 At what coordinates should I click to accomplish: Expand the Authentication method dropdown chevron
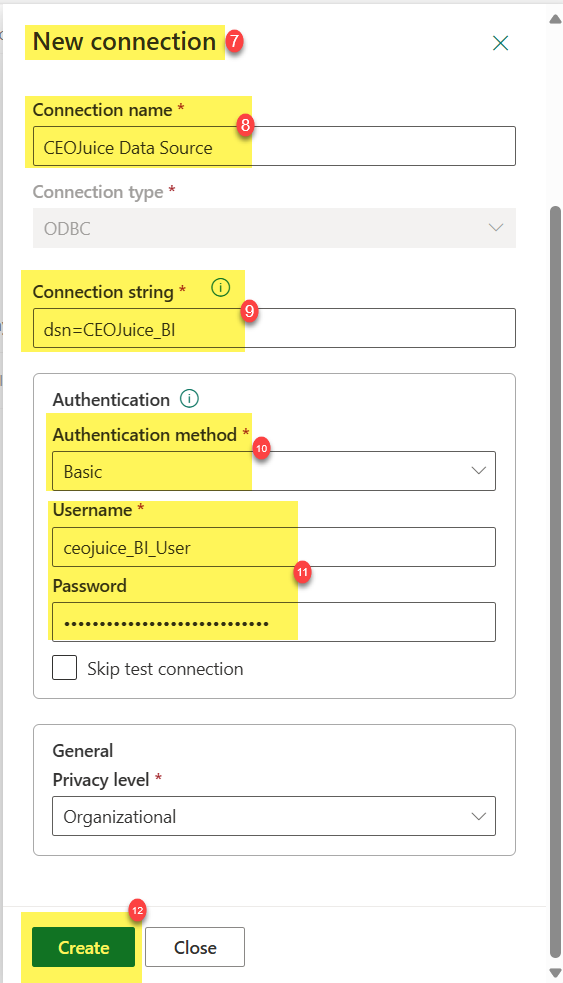click(x=479, y=471)
